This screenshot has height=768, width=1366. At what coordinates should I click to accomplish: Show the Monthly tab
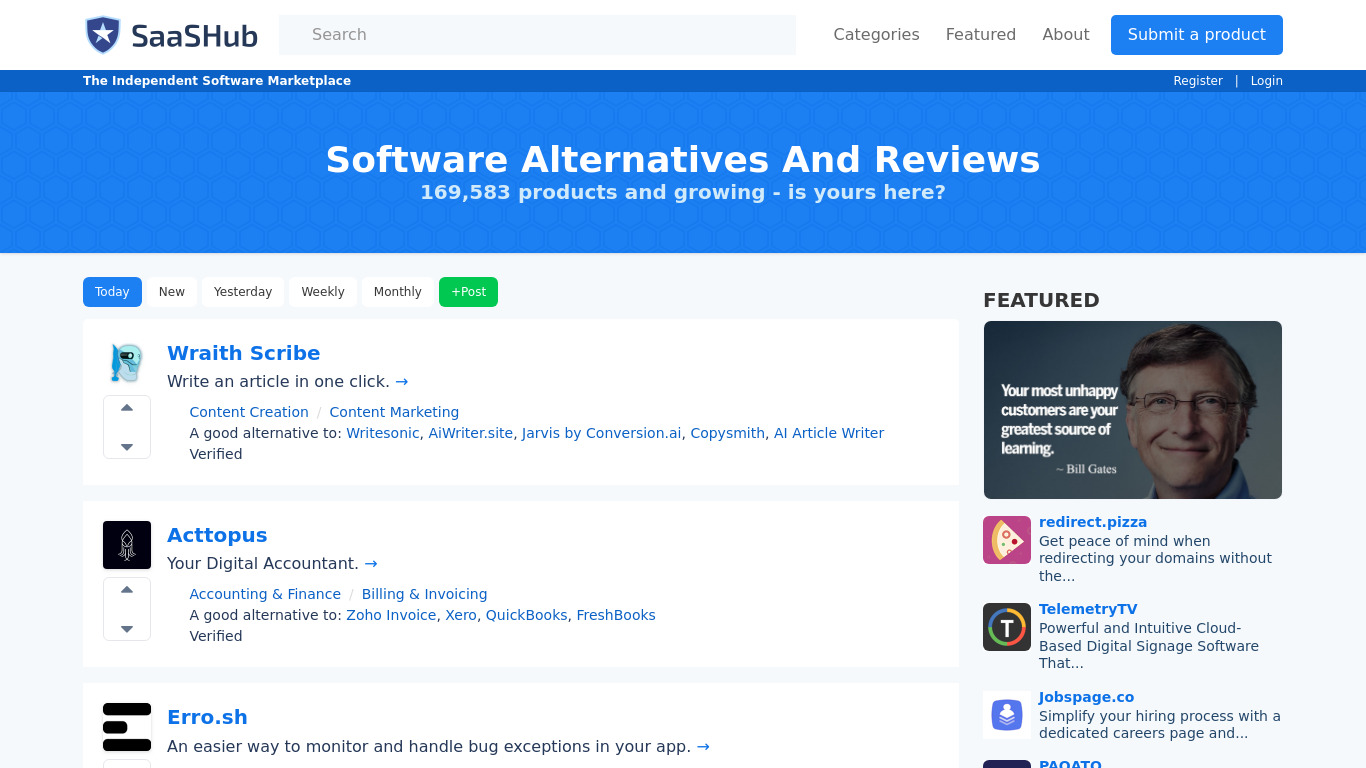(x=398, y=292)
